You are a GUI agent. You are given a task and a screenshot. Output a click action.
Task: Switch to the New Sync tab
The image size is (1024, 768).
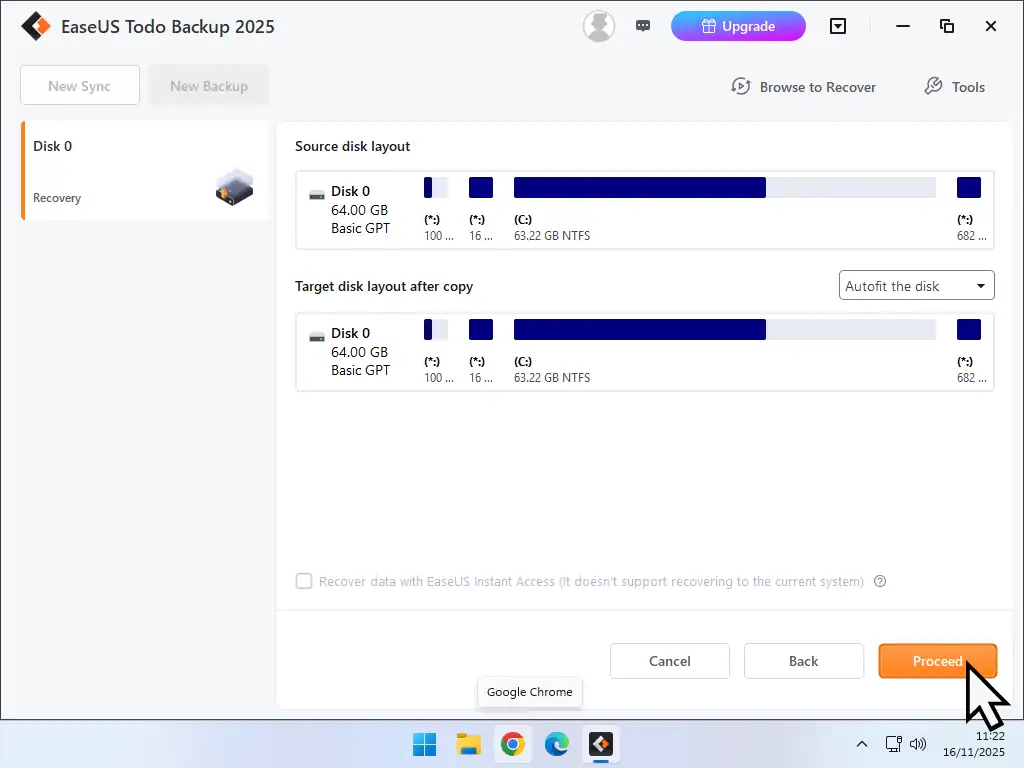click(x=79, y=85)
